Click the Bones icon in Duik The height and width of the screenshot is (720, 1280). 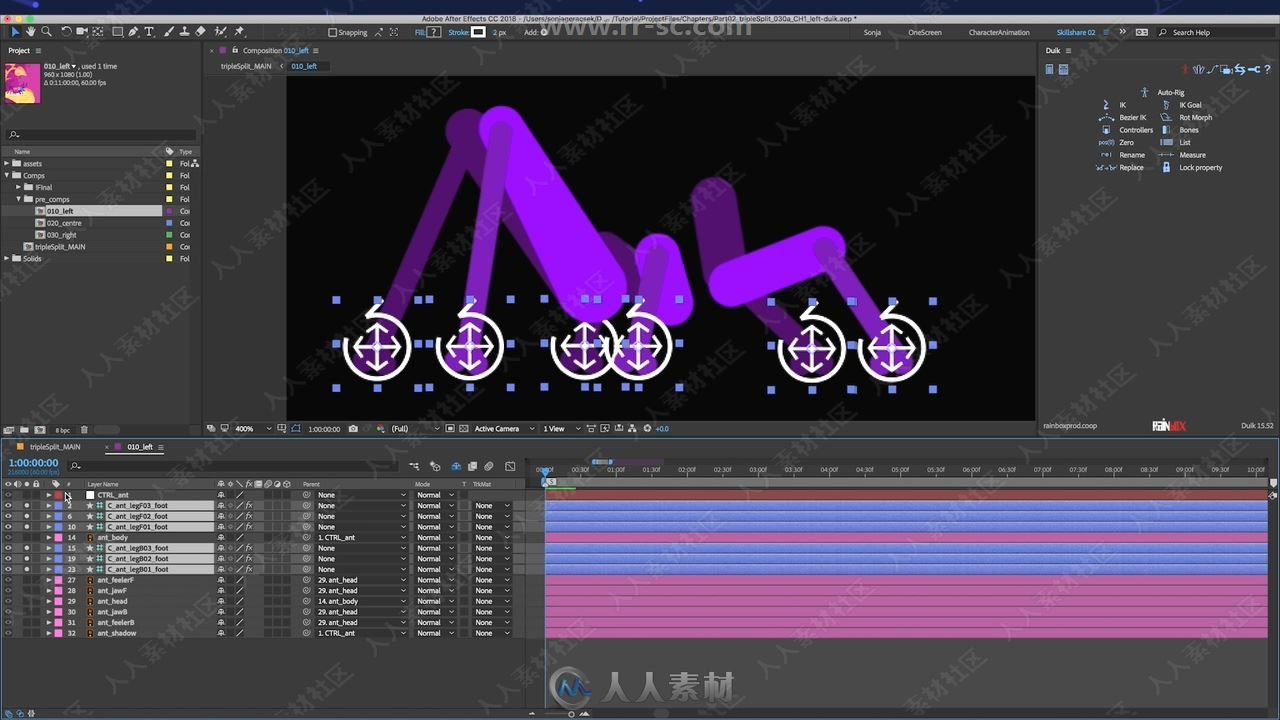pos(1166,130)
